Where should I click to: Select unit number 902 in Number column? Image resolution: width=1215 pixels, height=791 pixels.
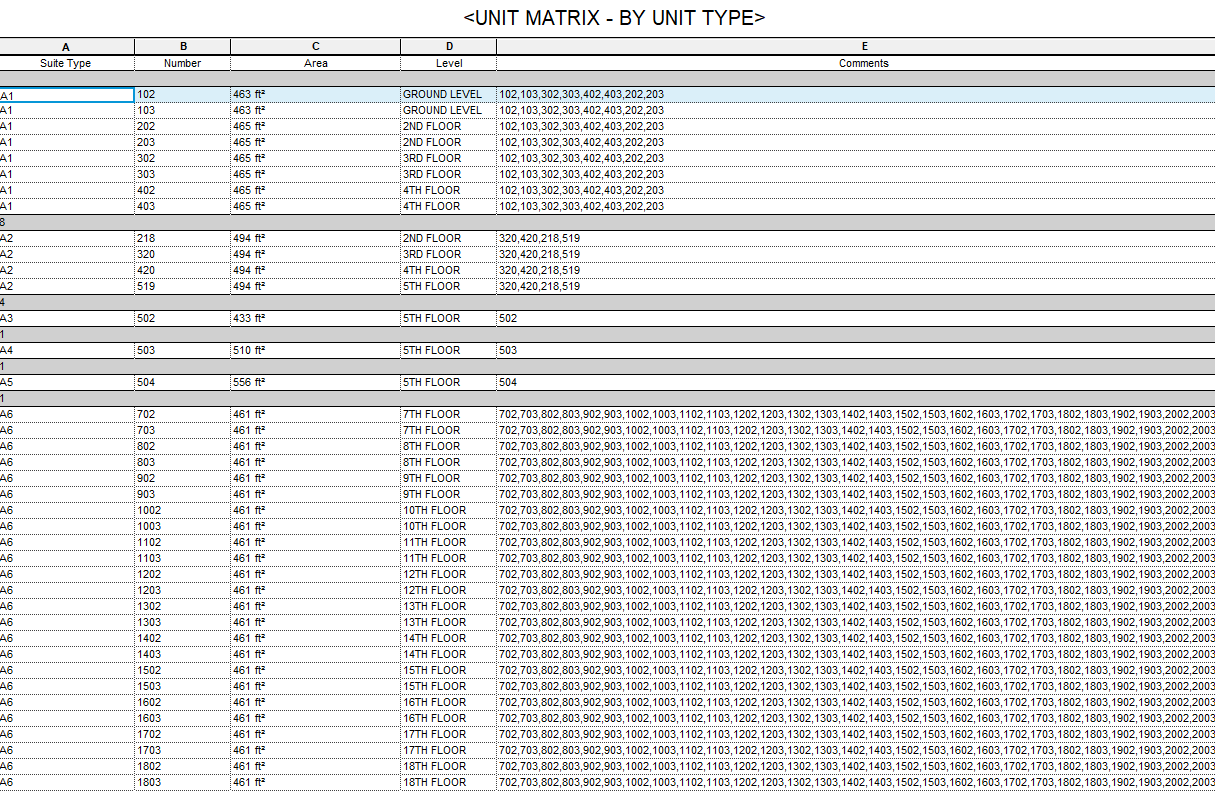(x=183, y=478)
